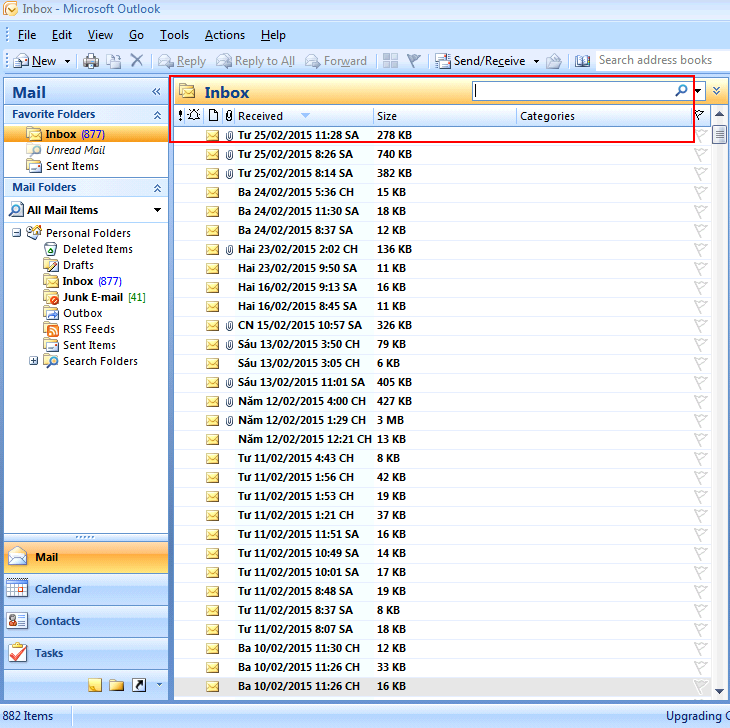Click the Delete X icon in toolbar
Image resolution: width=730 pixels, height=728 pixels.
click(137, 61)
